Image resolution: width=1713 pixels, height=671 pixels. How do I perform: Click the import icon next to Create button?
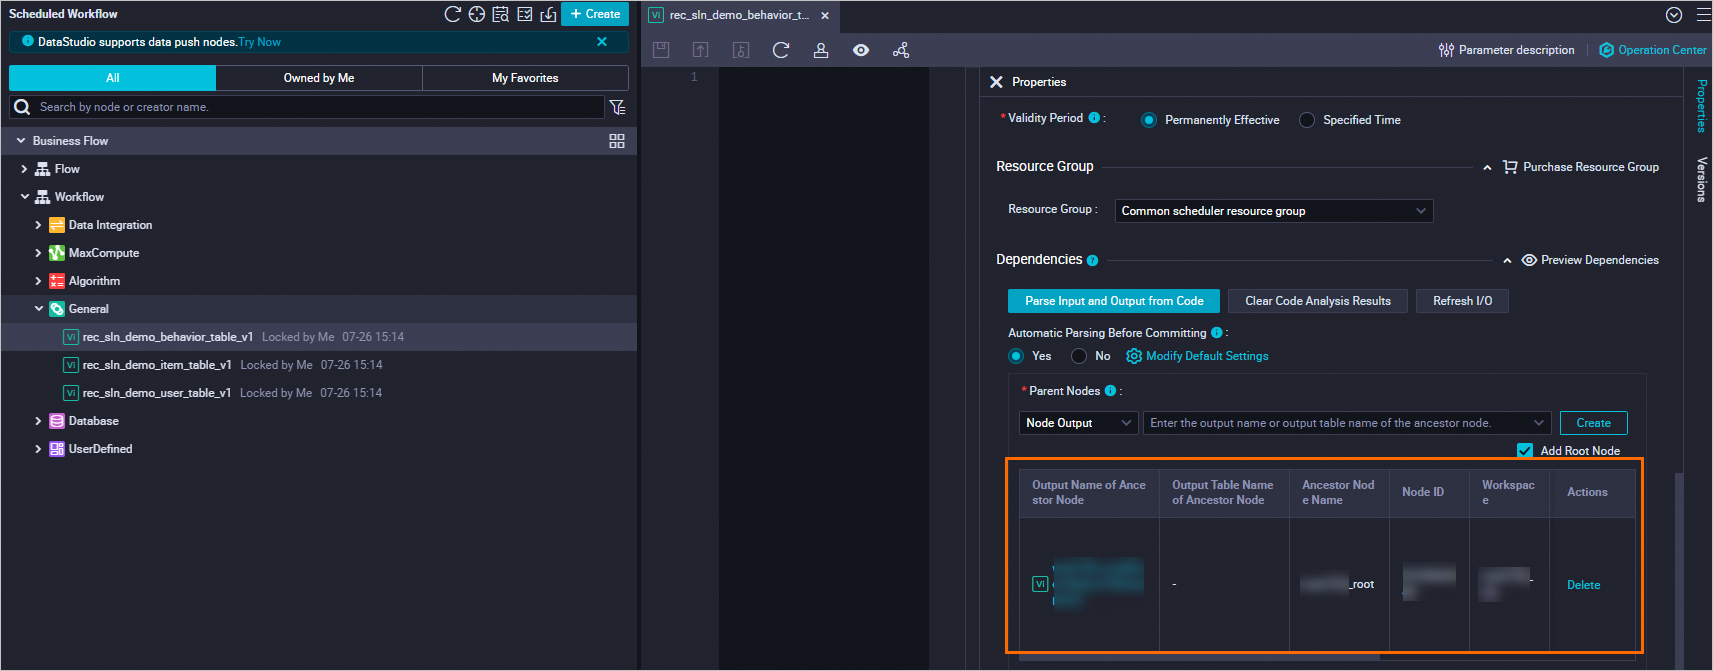click(549, 14)
